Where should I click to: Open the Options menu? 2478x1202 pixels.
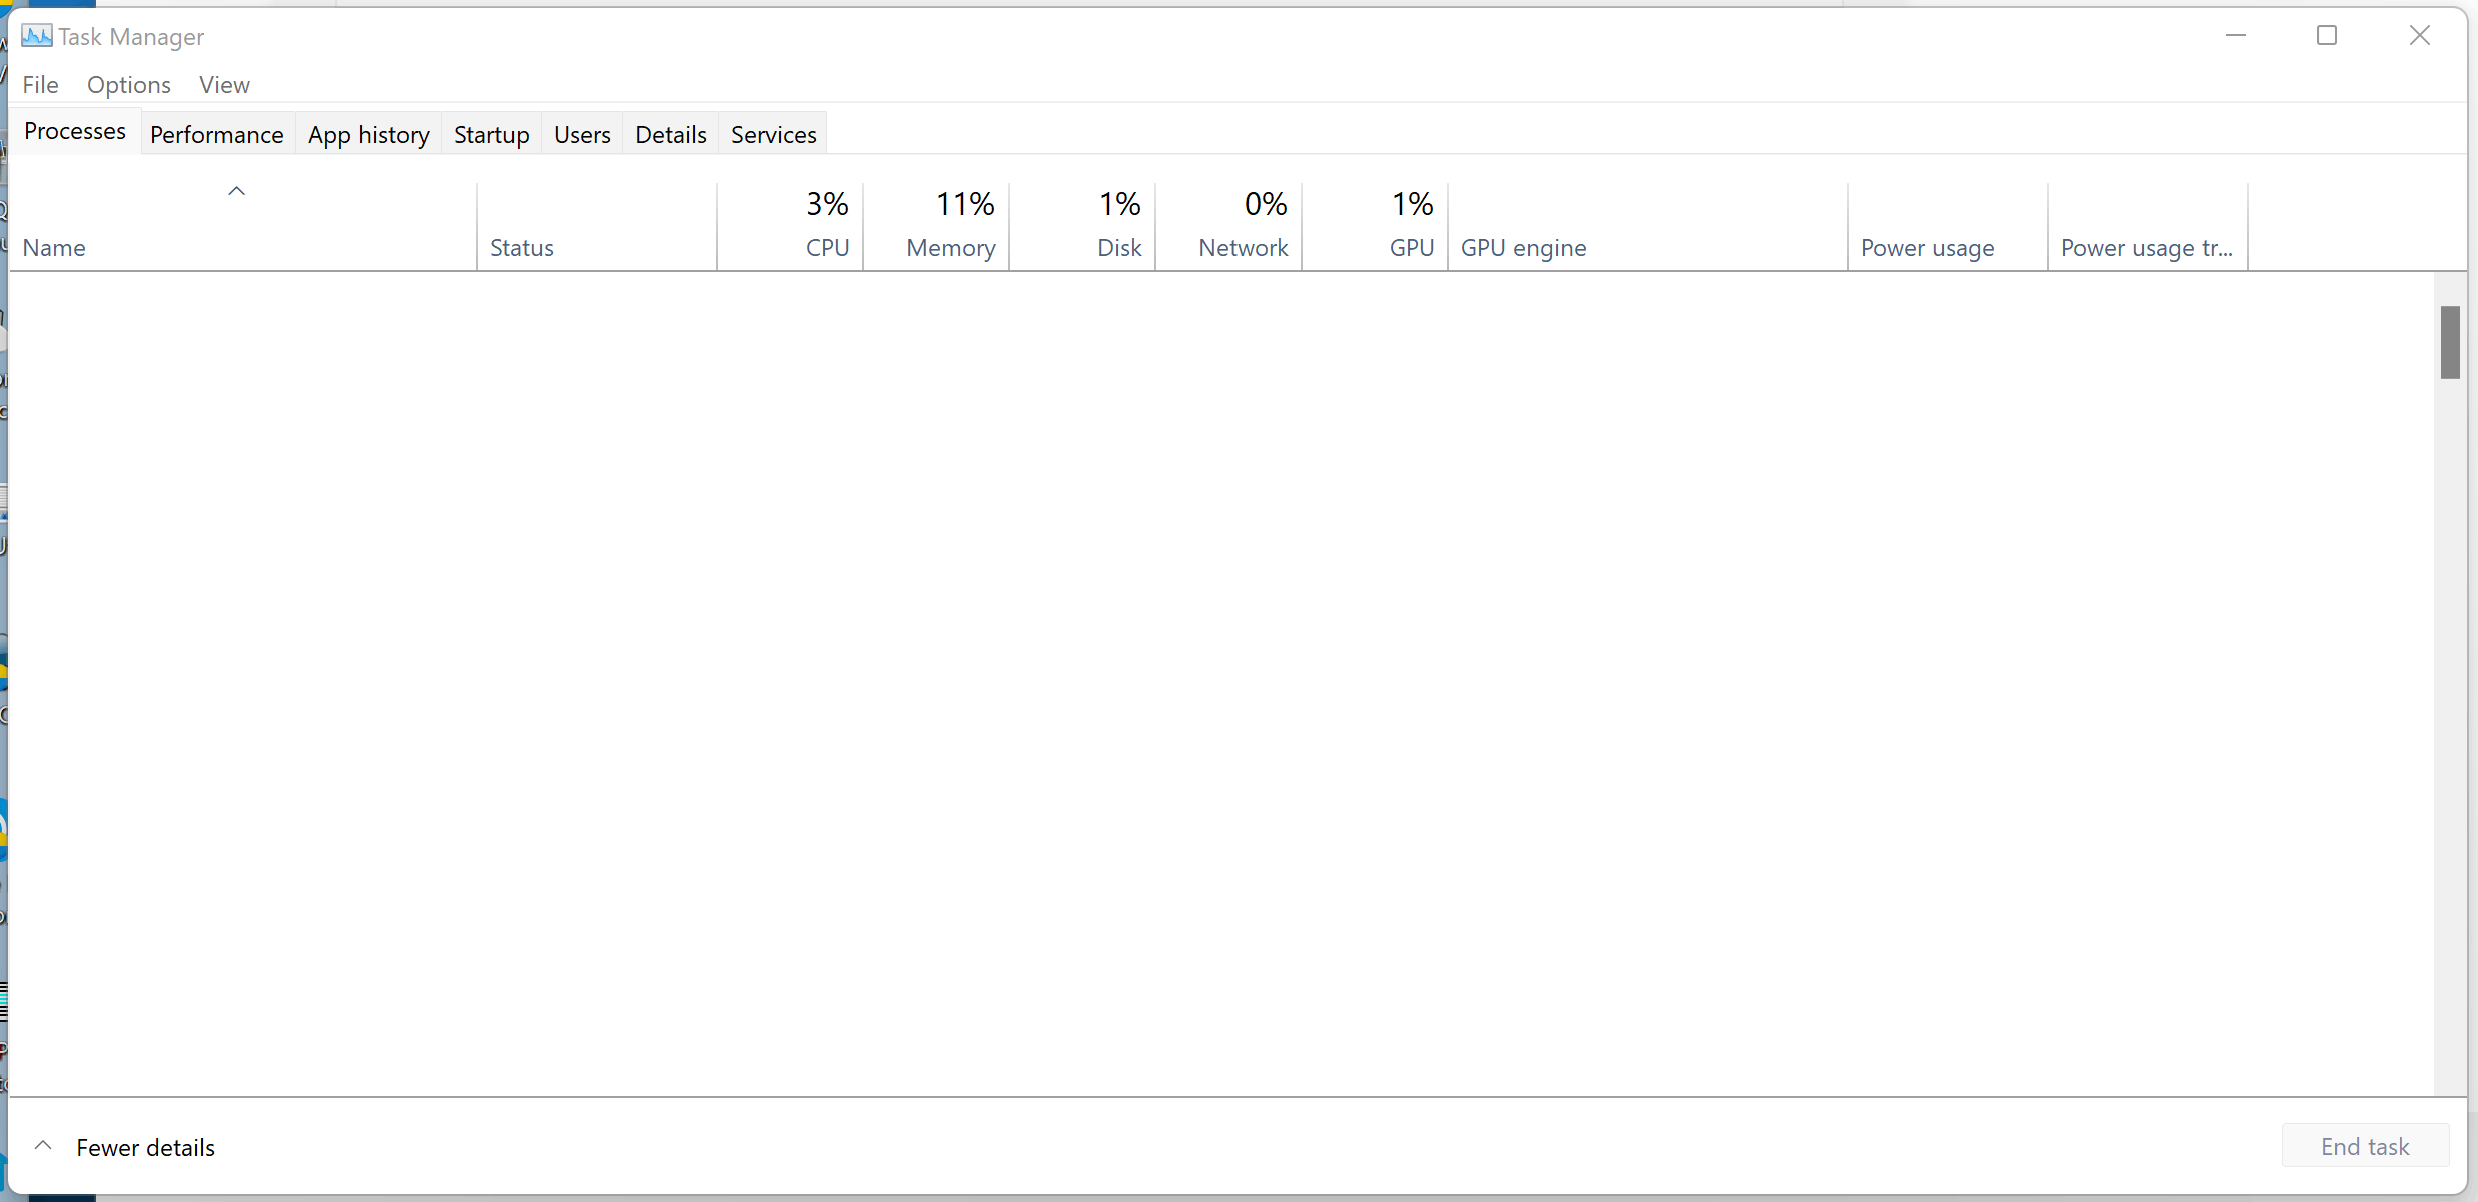tap(129, 85)
